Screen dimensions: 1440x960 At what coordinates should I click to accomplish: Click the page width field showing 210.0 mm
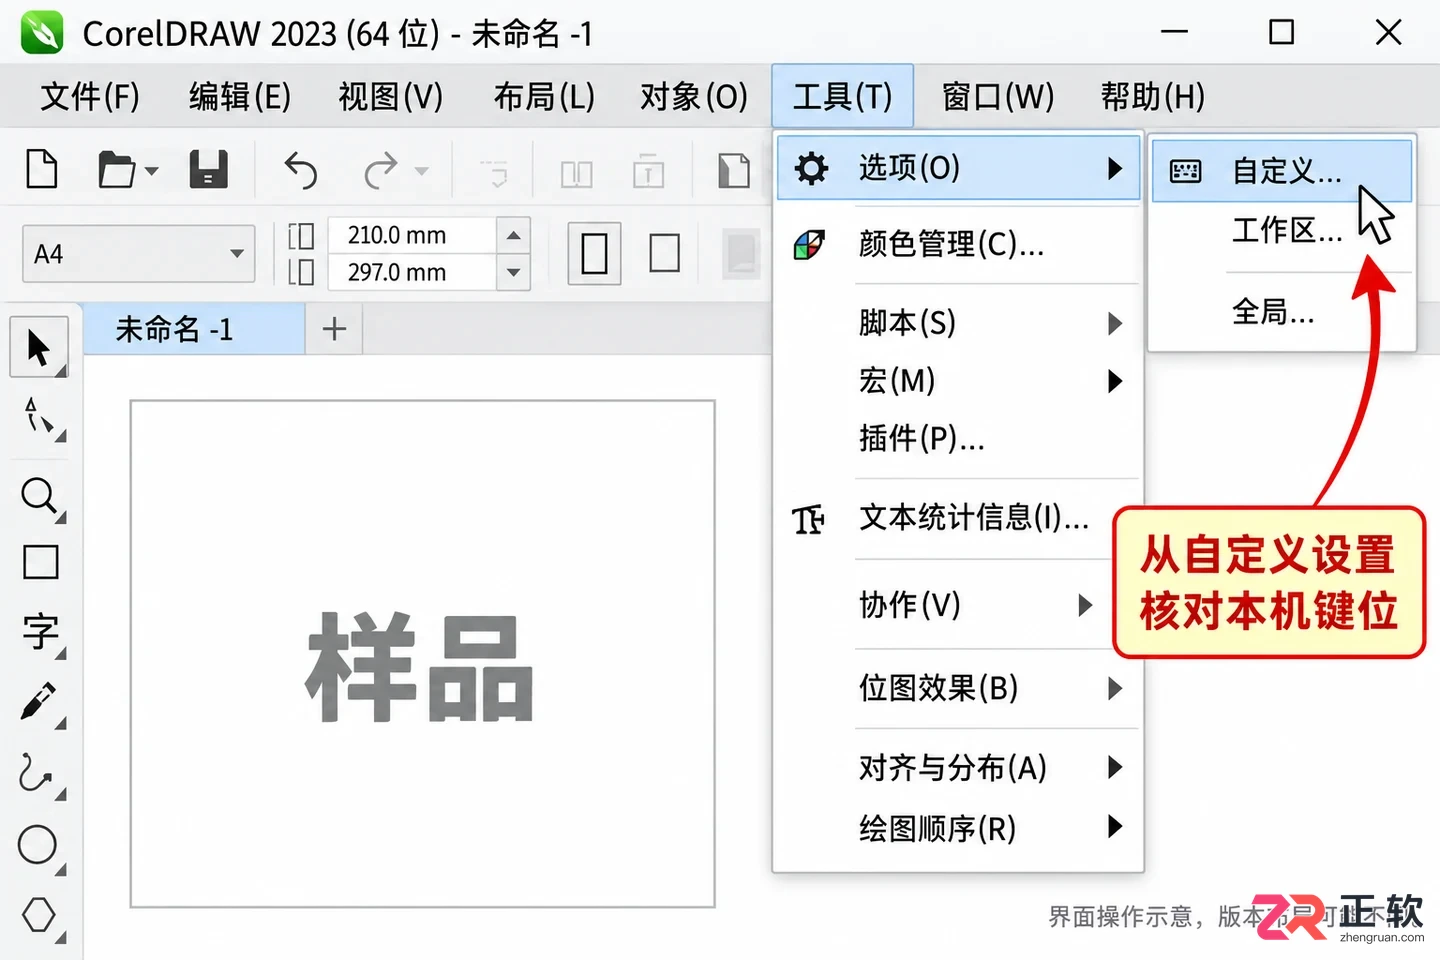click(411, 235)
